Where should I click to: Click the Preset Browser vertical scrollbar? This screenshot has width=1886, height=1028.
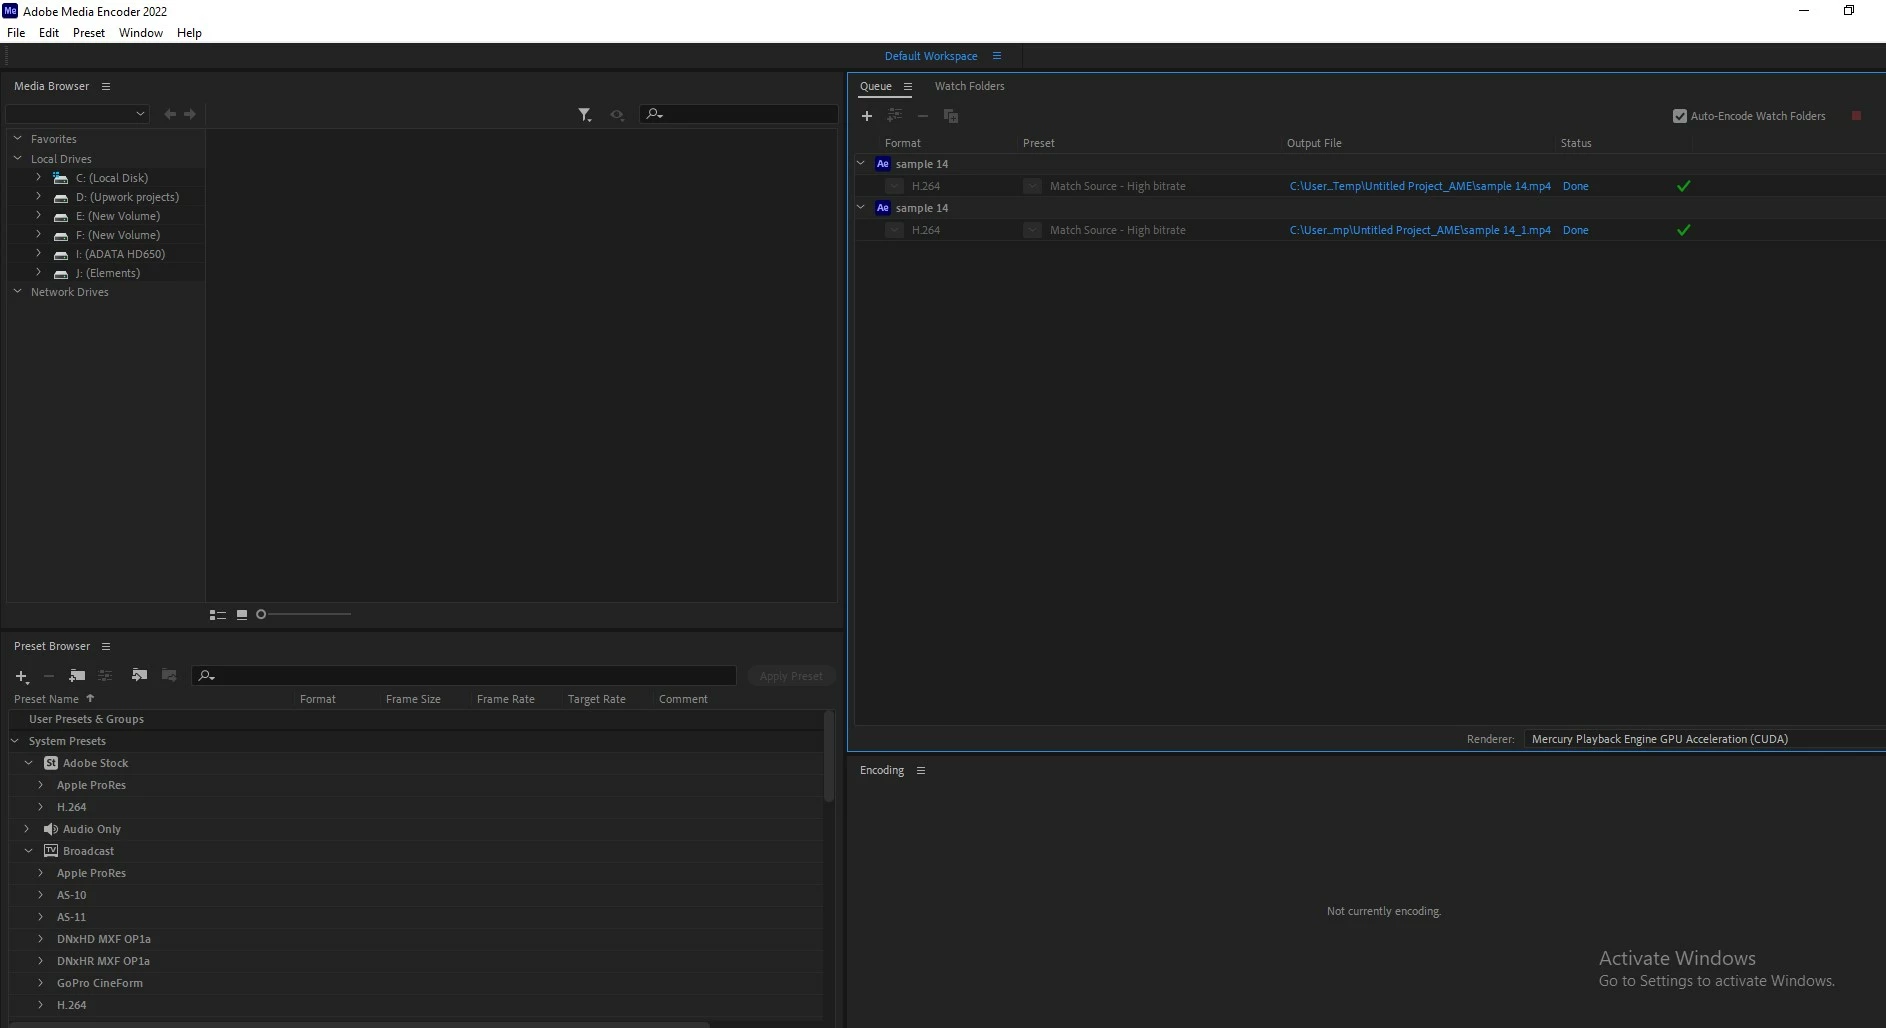(829, 757)
